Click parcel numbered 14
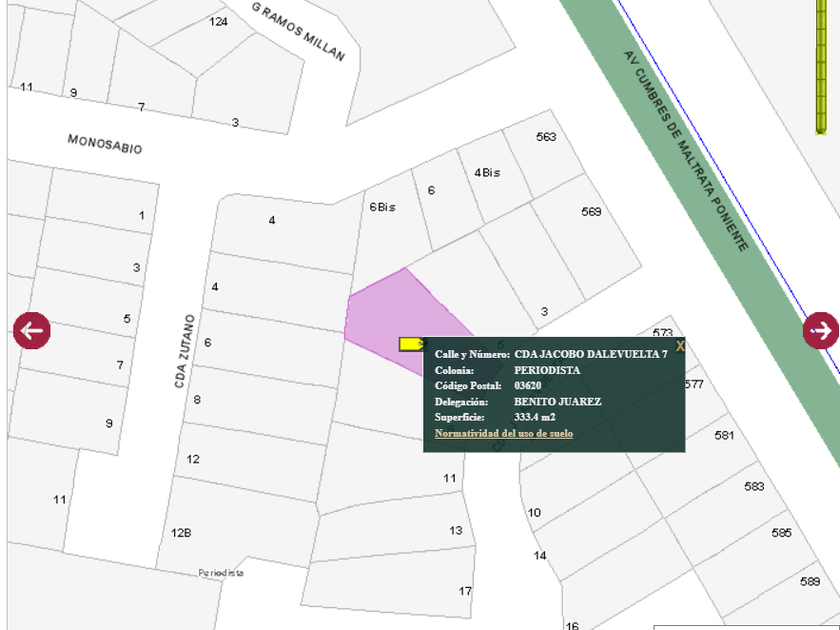840x630 pixels. pos(539,556)
